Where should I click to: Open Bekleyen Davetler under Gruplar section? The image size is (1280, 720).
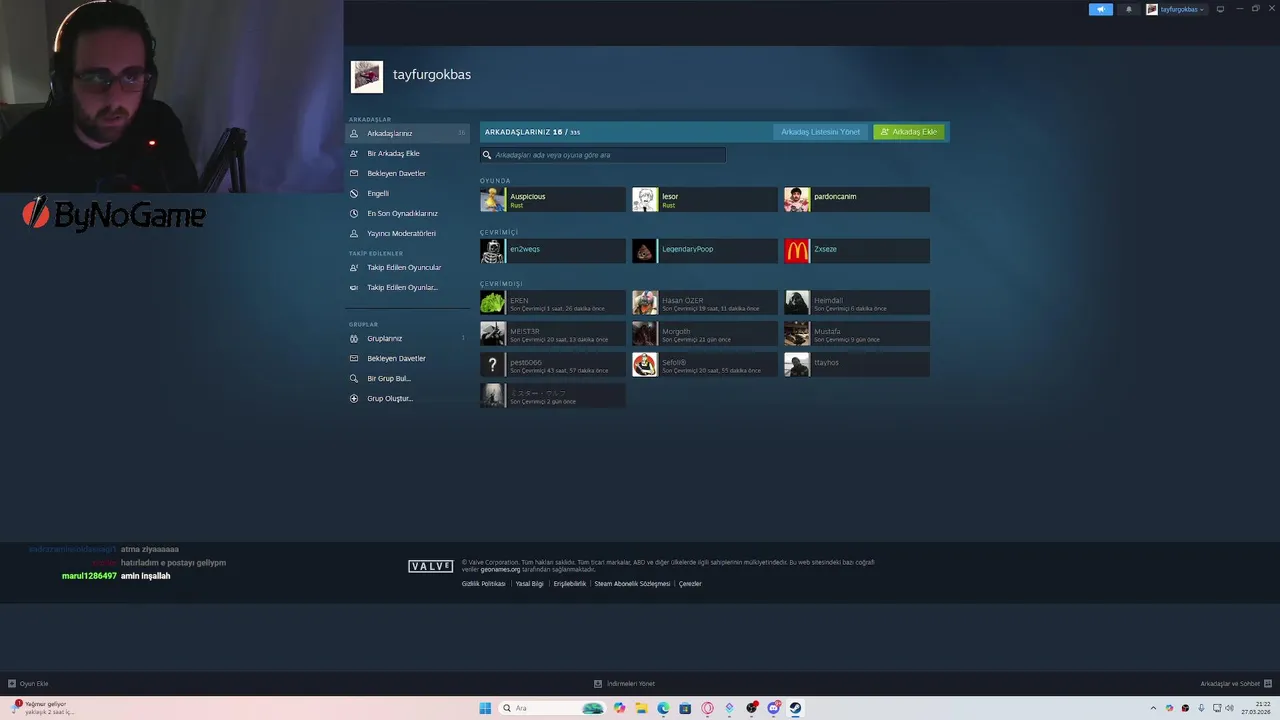click(407, 358)
